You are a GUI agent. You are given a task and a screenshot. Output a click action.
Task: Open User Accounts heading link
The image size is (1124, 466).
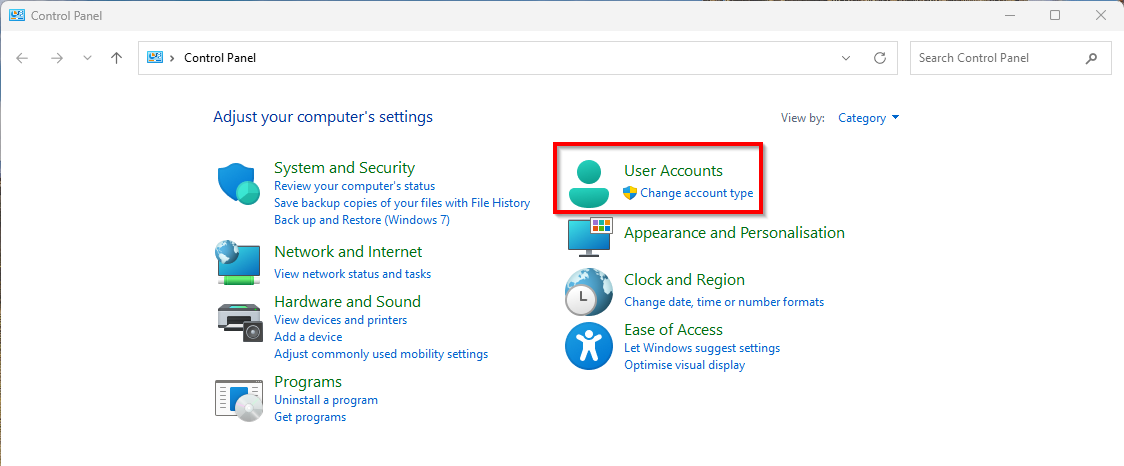[674, 171]
